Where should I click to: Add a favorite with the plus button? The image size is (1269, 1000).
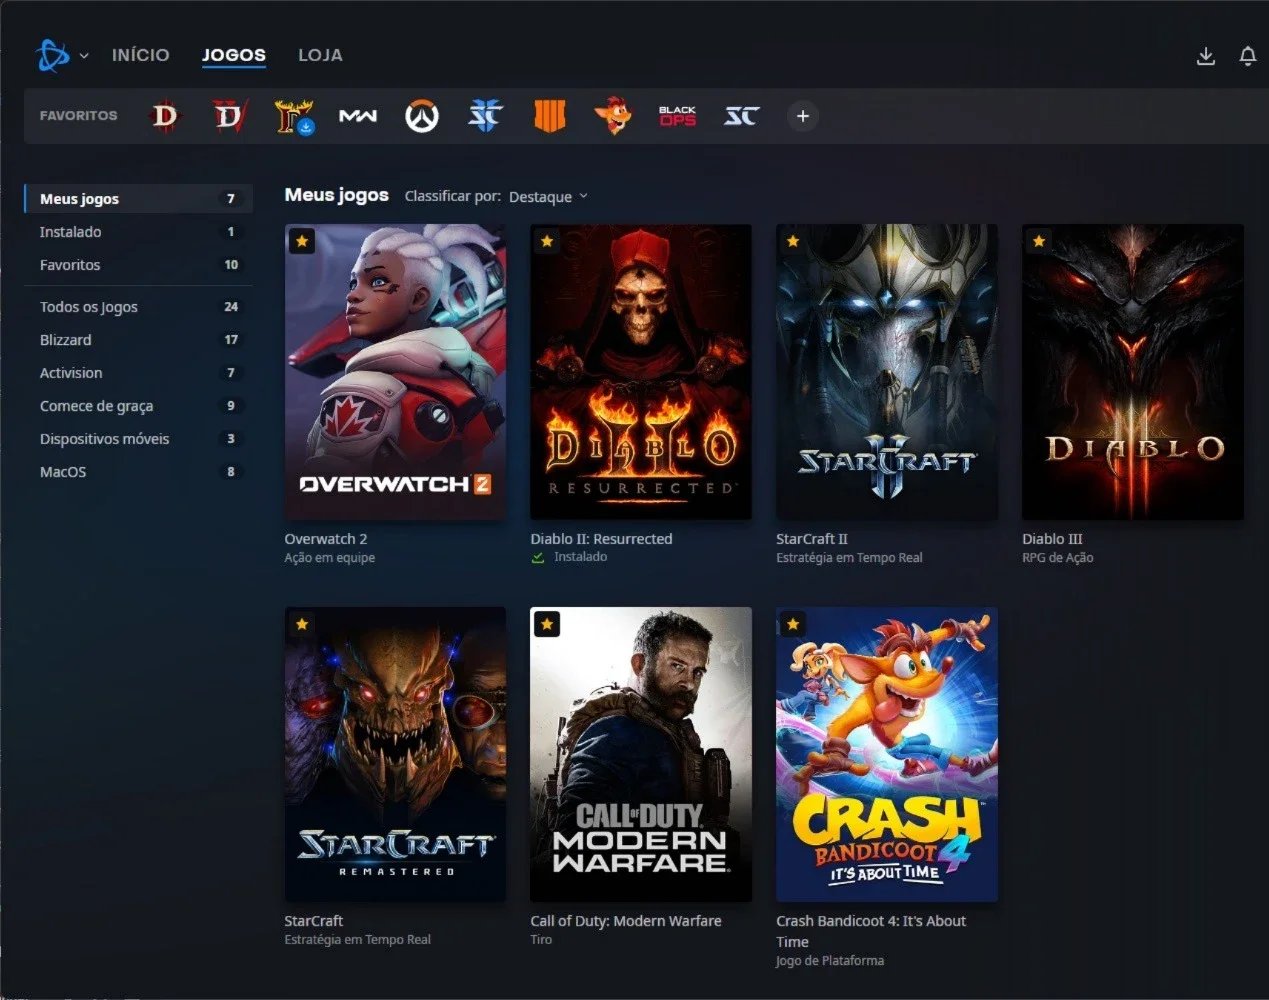[x=802, y=116]
